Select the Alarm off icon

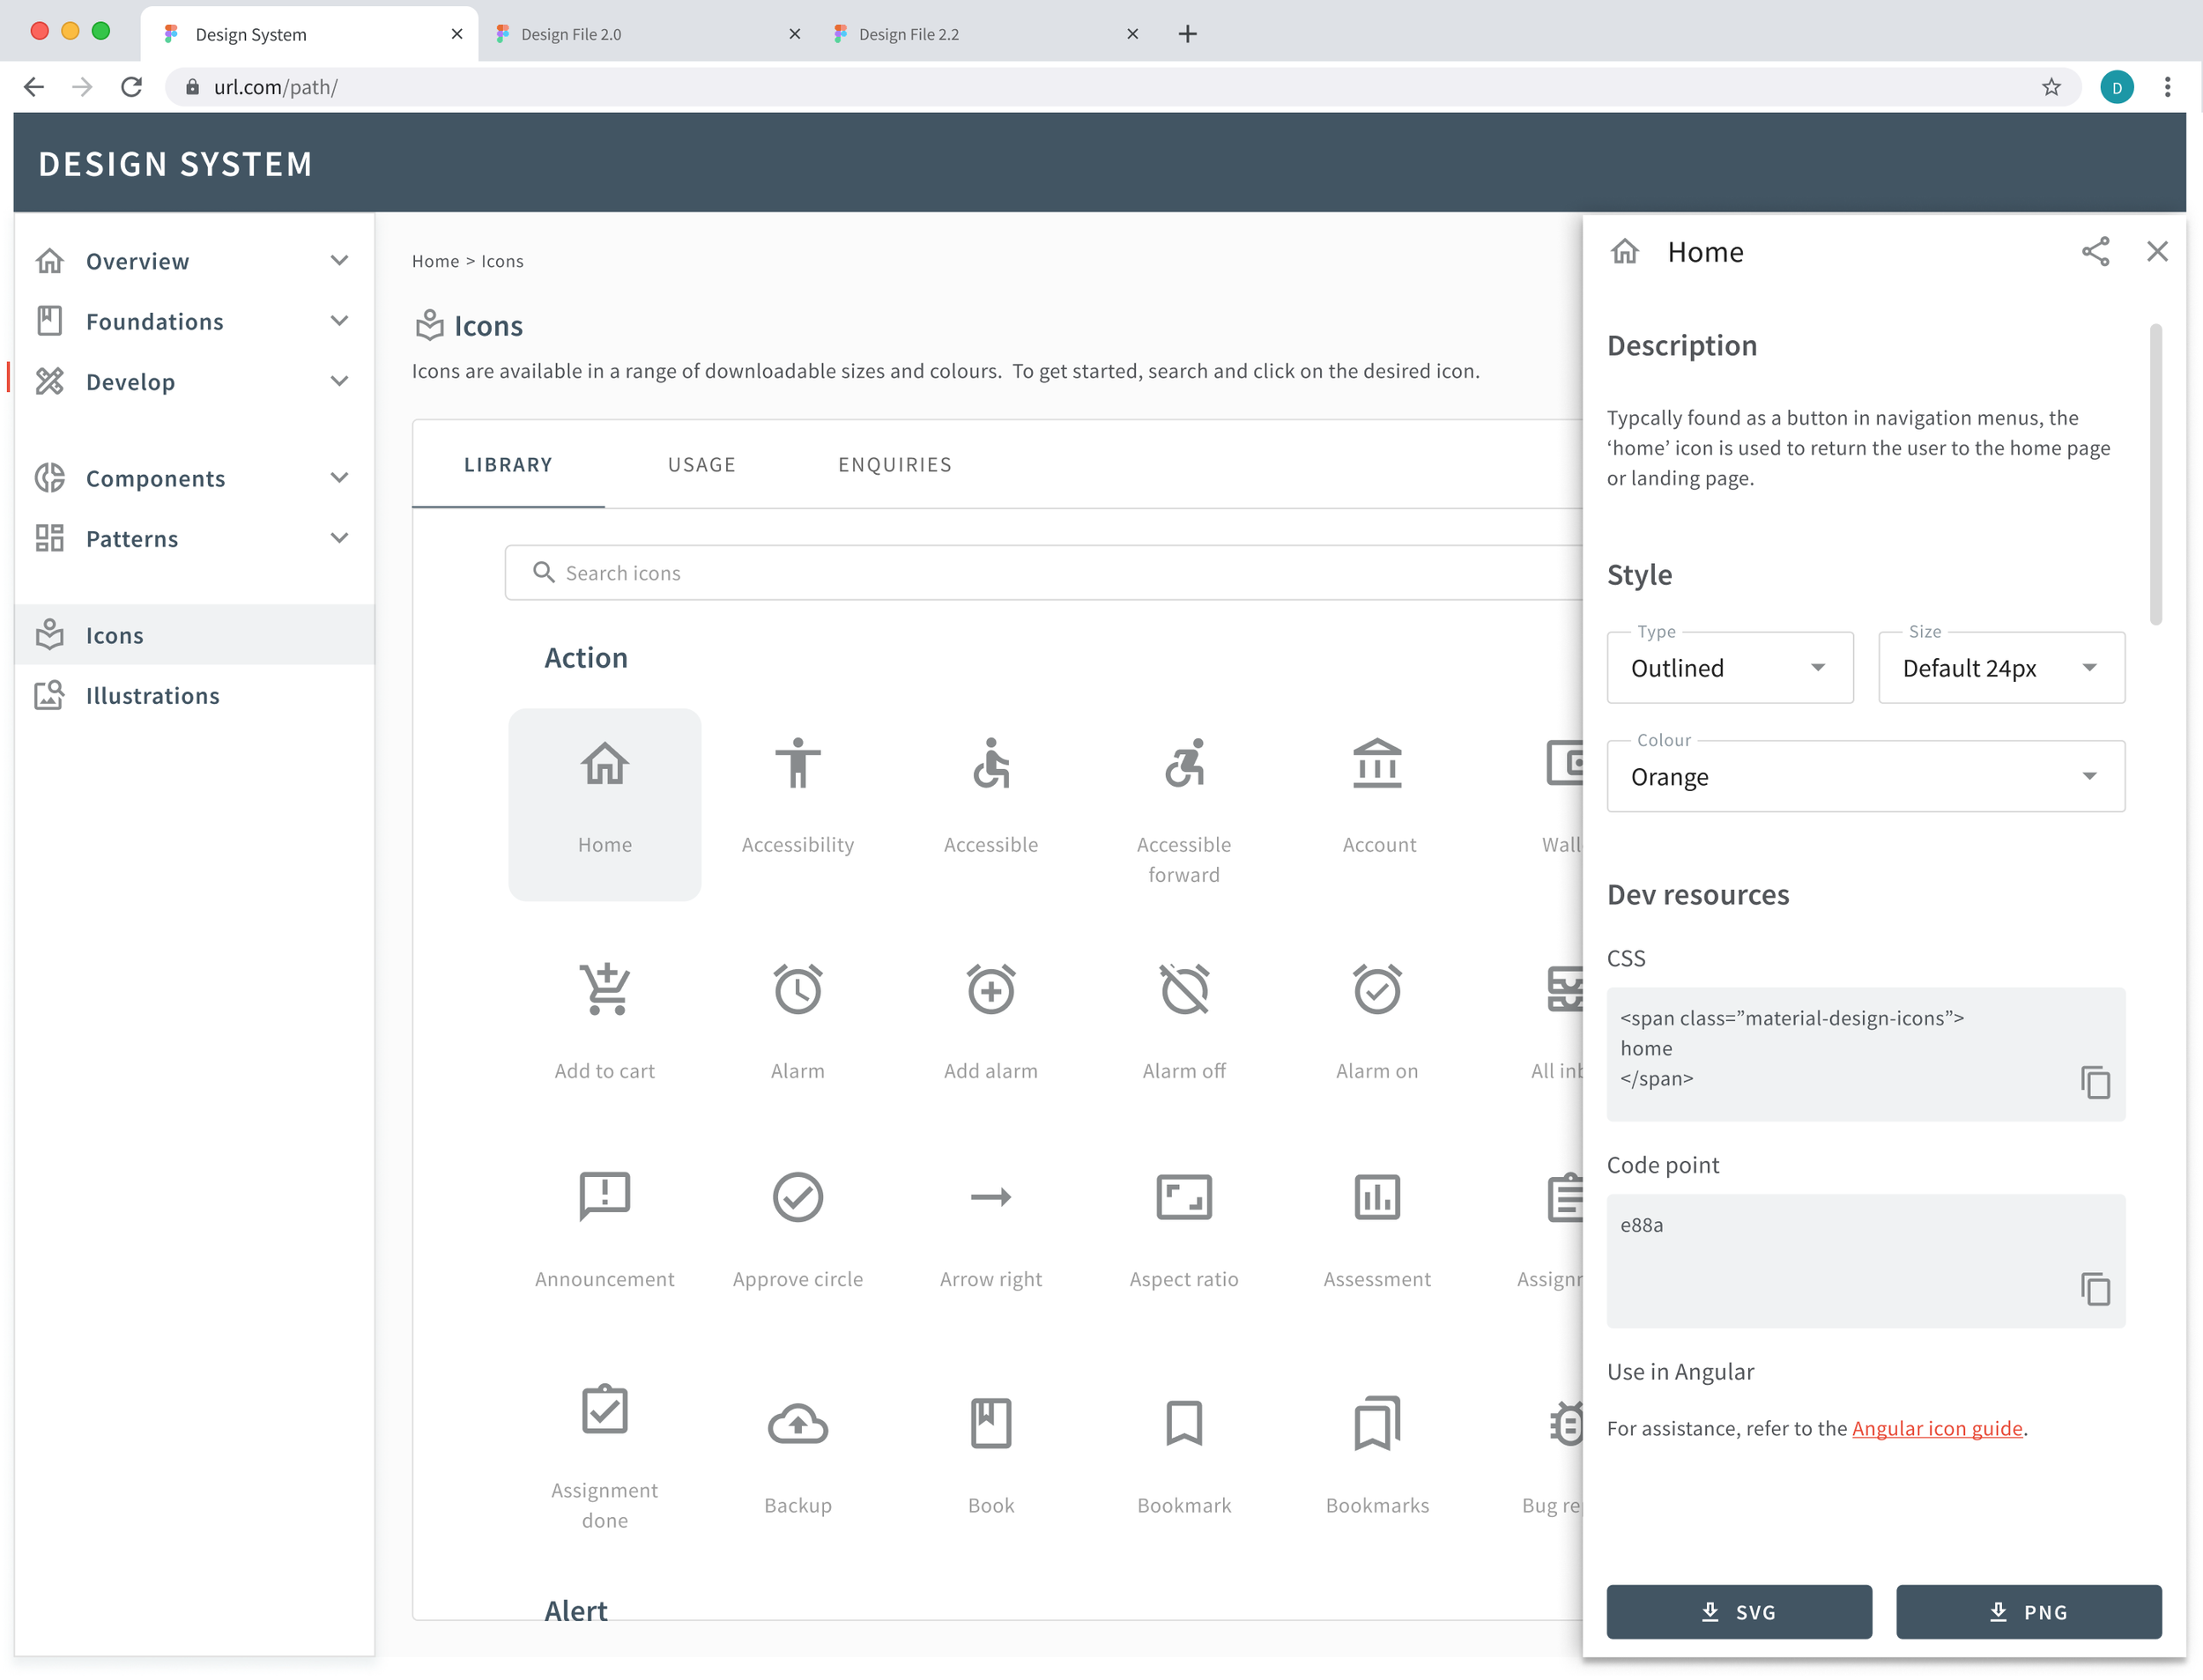[x=1184, y=1012]
